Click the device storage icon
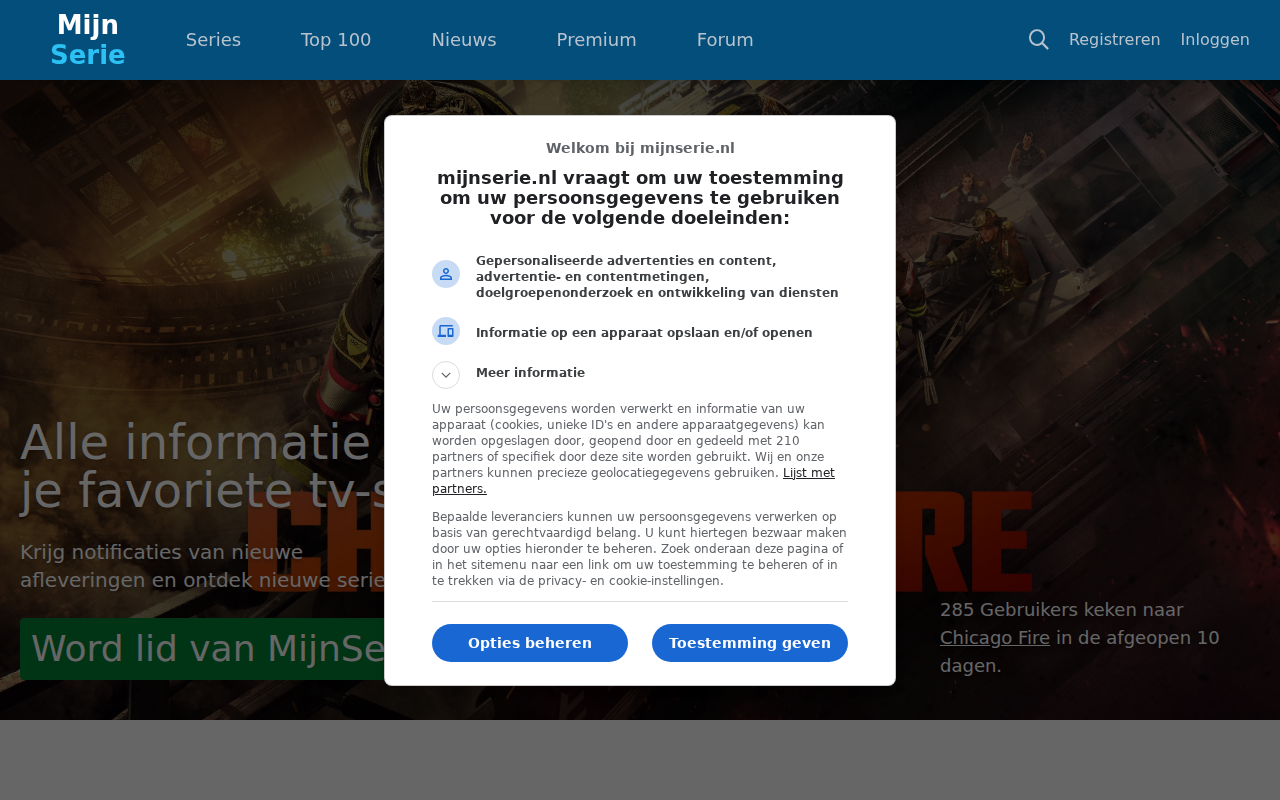 tap(446, 331)
